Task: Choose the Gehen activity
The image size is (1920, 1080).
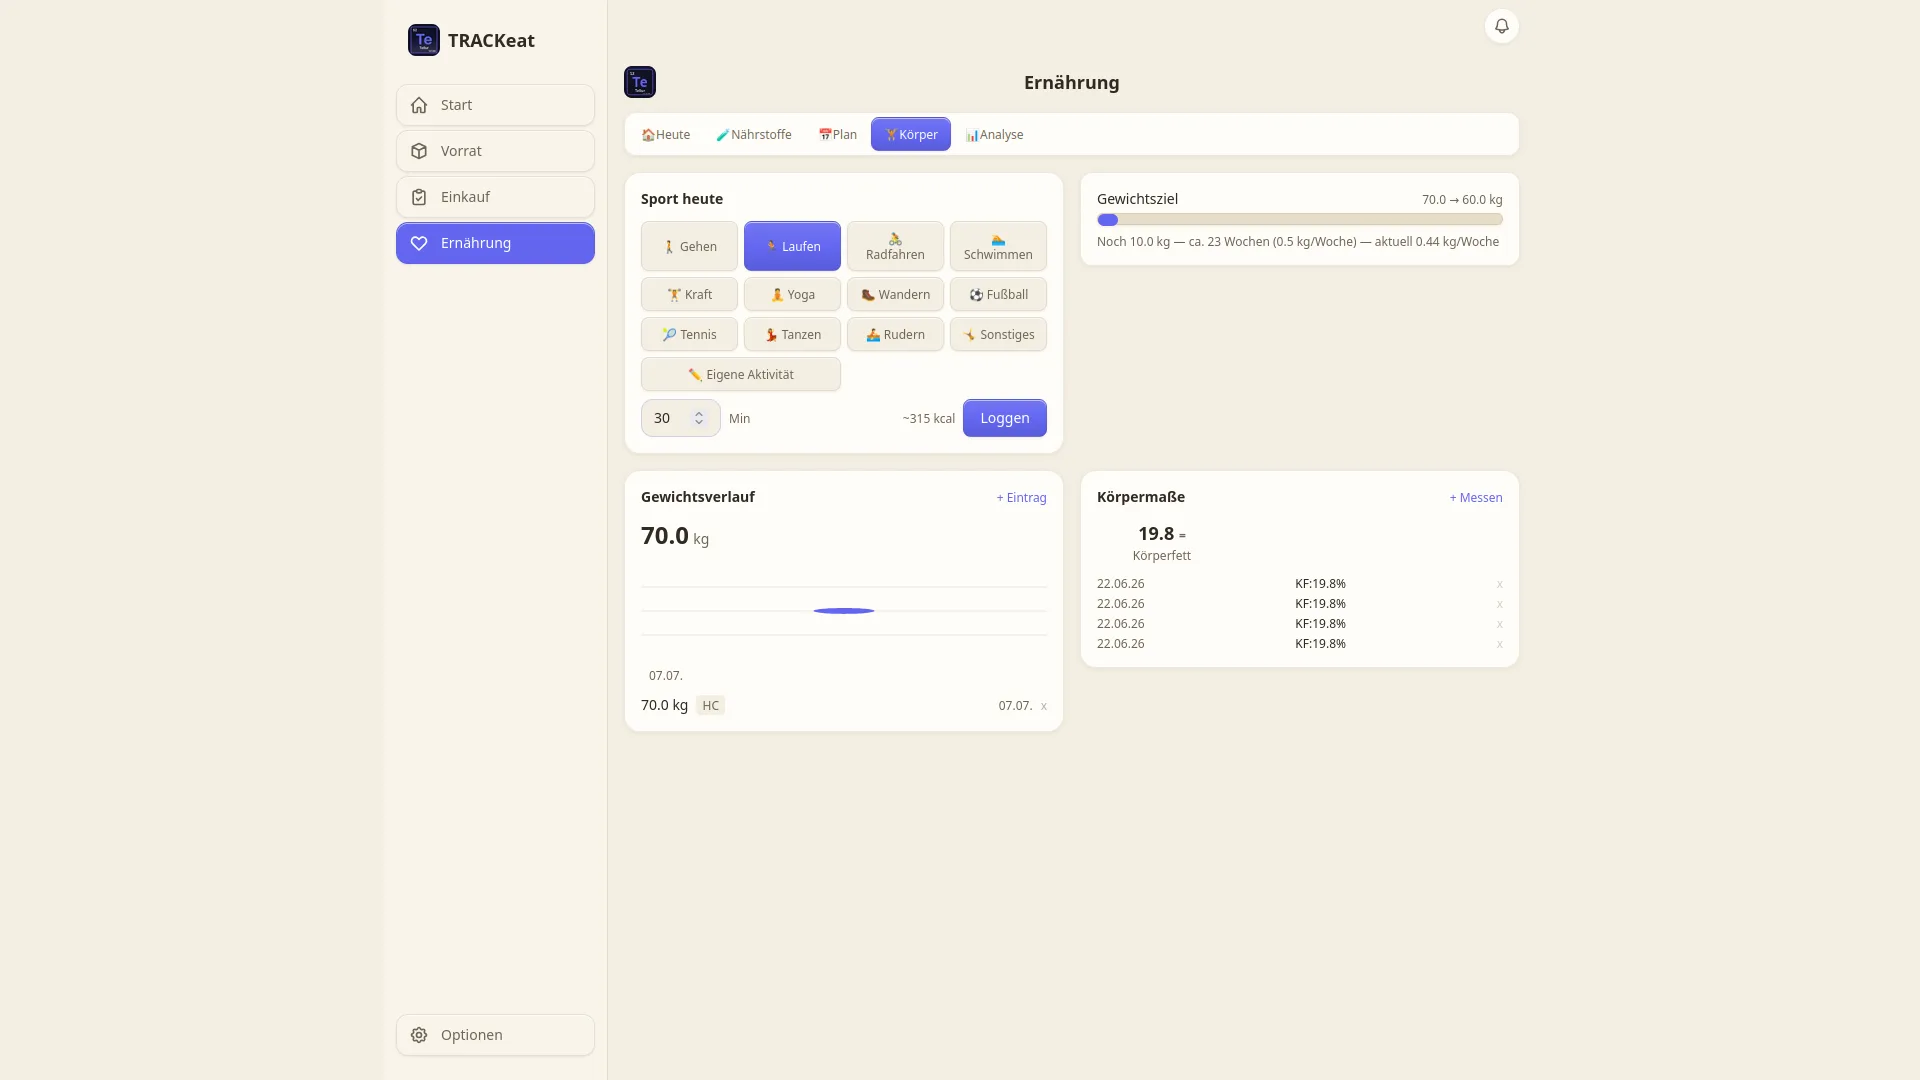Action: 689,246
